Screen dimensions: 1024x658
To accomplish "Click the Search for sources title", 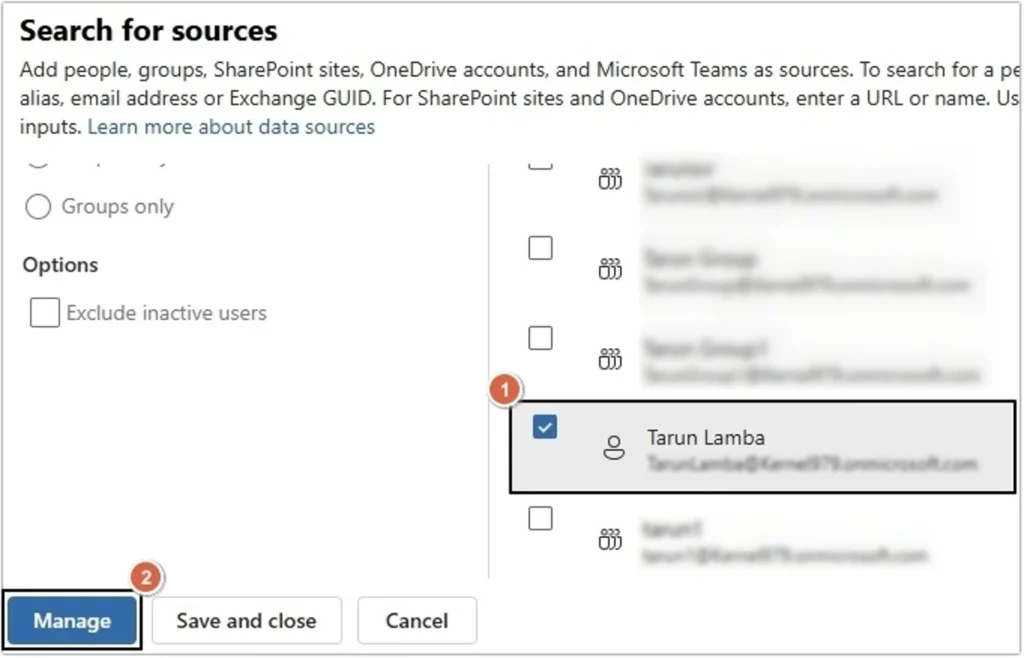I will [x=149, y=31].
